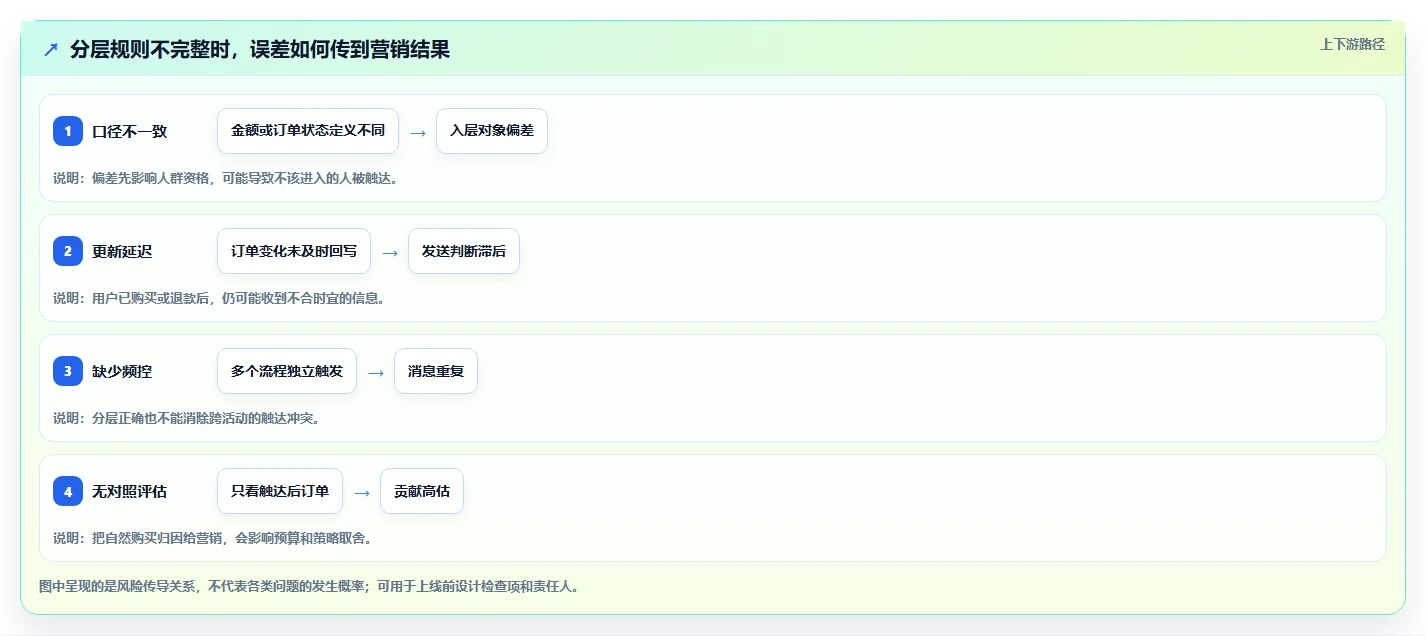Select the 金额或订单状态定义不同 chip
The width and height of the screenshot is (1426, 636).
click(308, 131)
